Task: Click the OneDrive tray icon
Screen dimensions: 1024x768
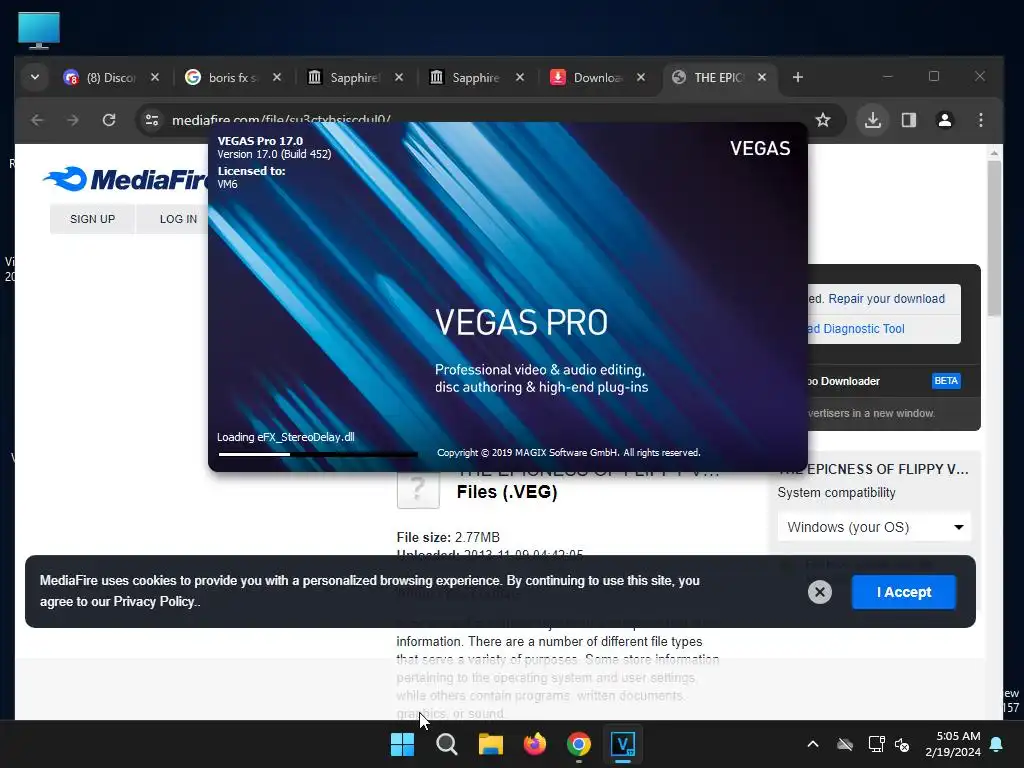Action: tap(845, 744)
